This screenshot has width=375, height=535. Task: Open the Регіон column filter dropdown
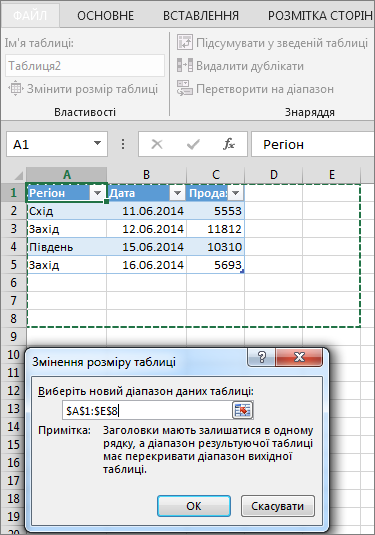click(x=97, y=193)
